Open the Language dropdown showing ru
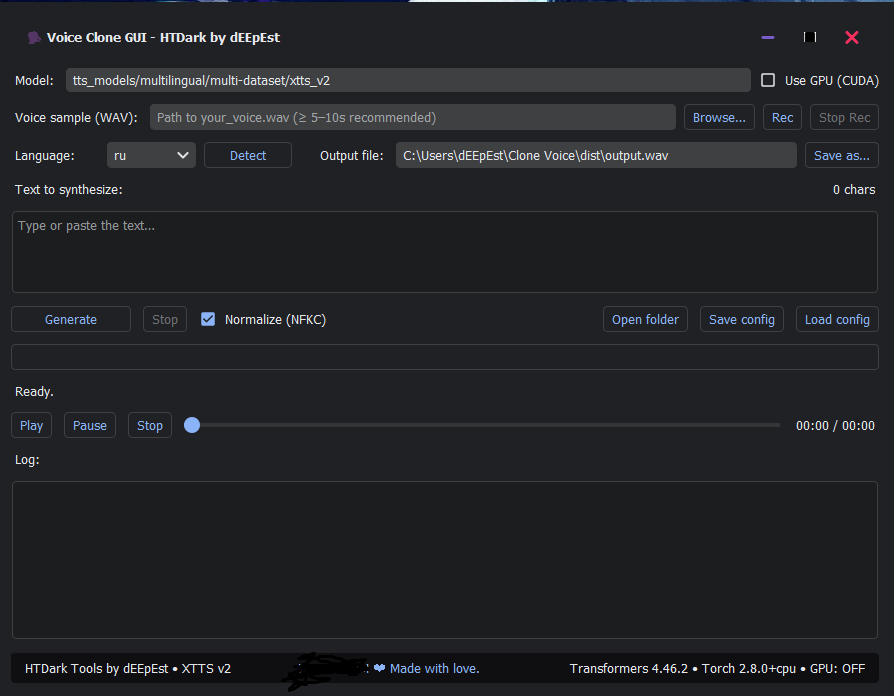 (x=151, y=155)
